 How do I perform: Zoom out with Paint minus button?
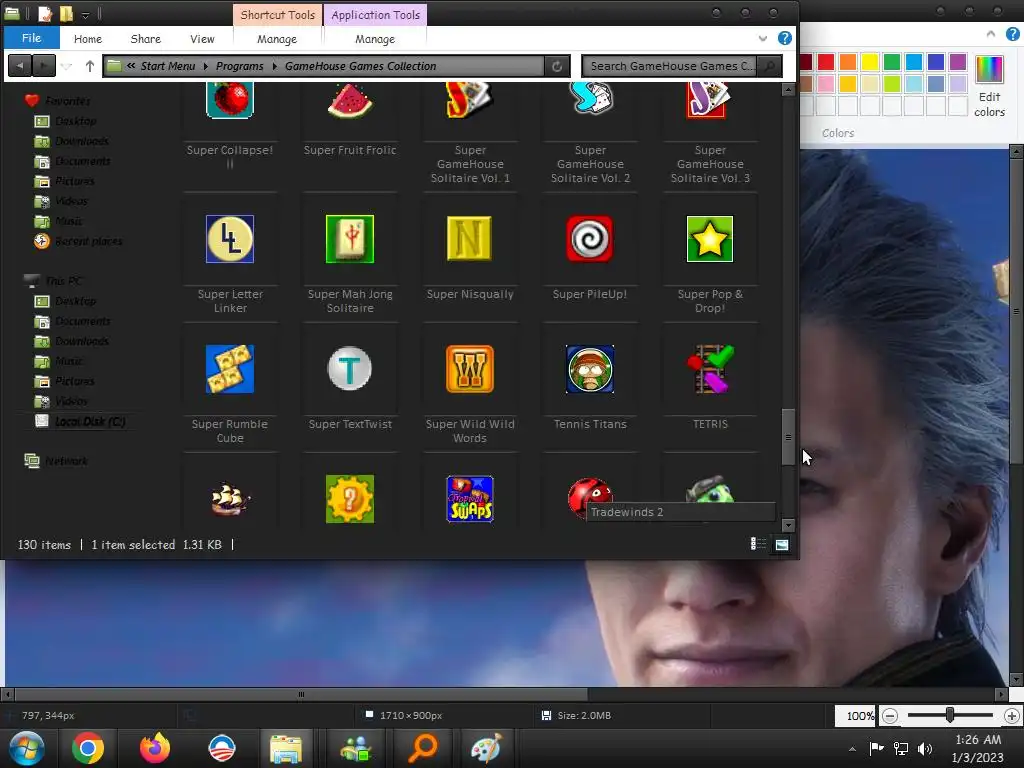[x=889, y=716]
